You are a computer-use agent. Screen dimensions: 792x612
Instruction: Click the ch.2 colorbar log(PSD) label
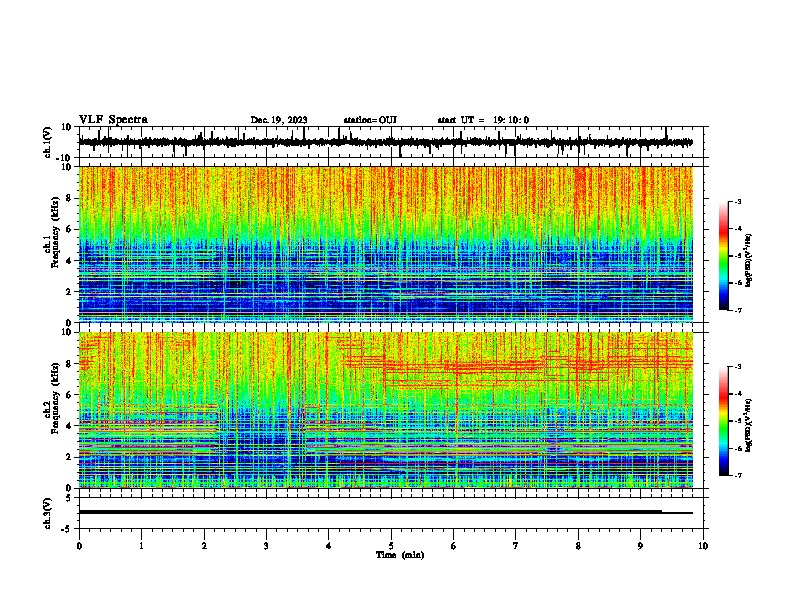(x=748, y=425)
